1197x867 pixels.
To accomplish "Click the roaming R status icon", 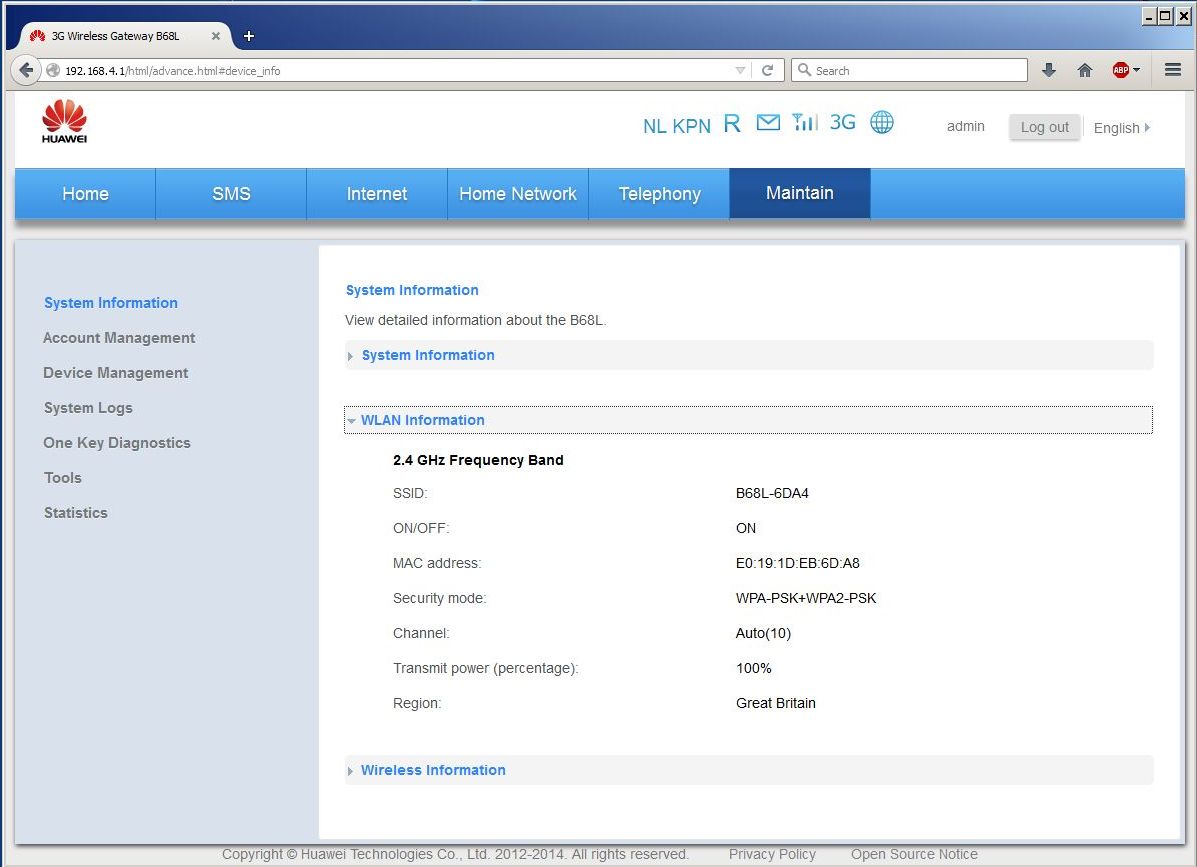I will click(731, 124).
